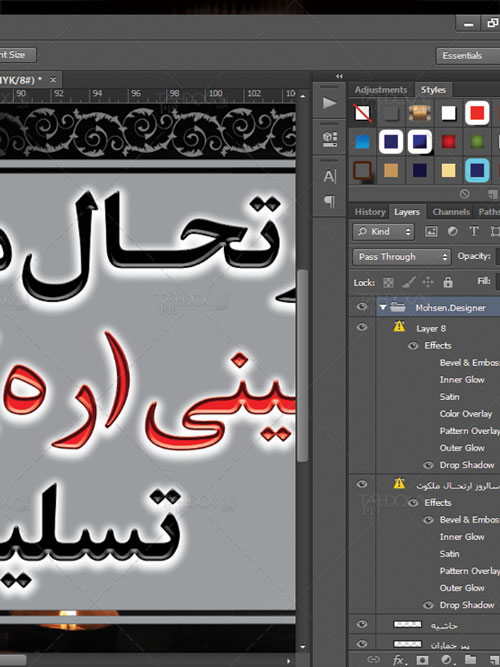Click the link layers icon
The width and height of the screenshot is (500, 667).
373,660
